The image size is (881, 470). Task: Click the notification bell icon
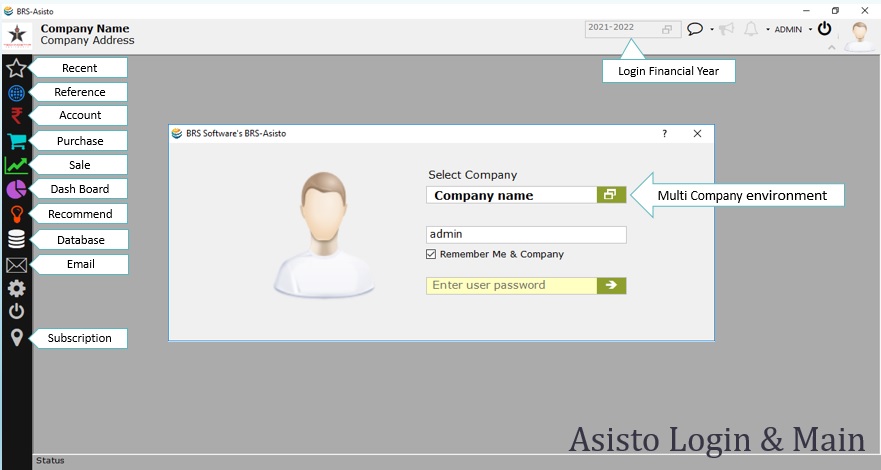pyautogui.click(x=751, y=29)
